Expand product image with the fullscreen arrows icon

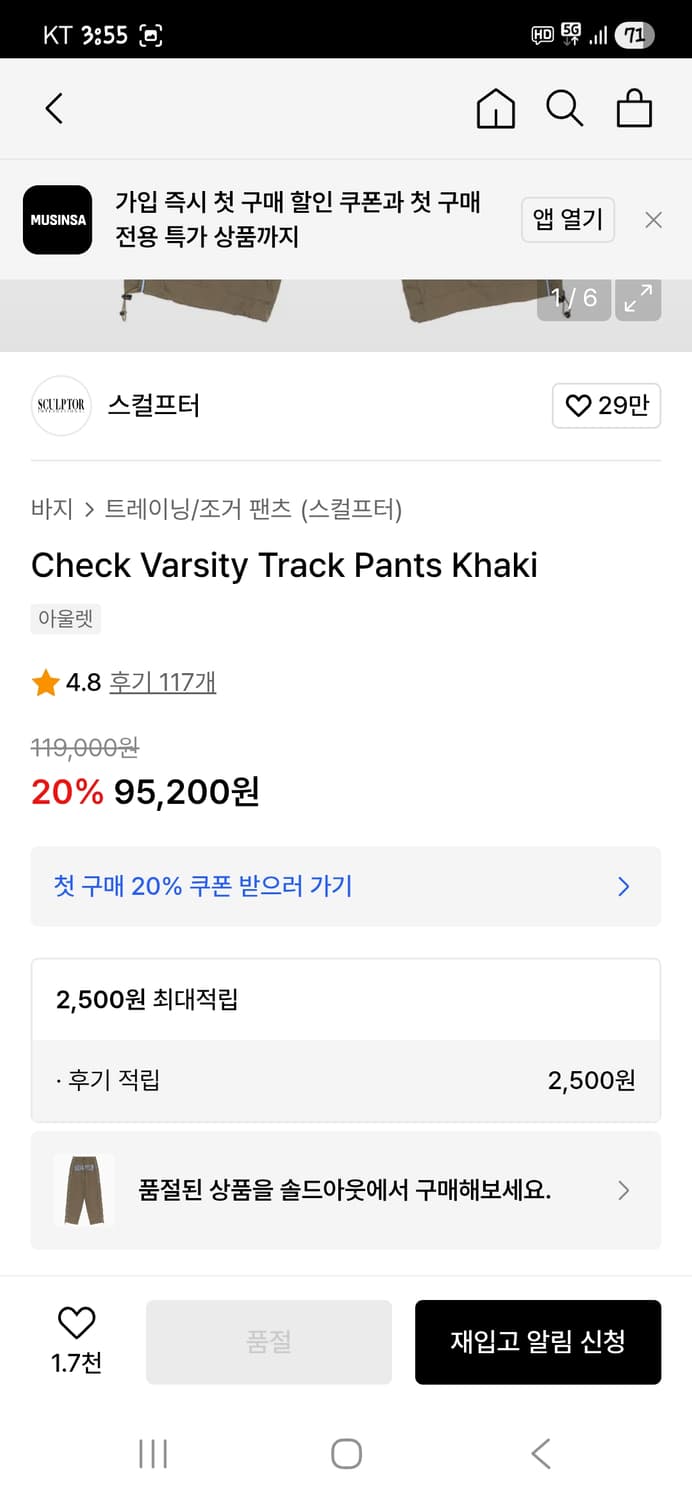point(638,298)
